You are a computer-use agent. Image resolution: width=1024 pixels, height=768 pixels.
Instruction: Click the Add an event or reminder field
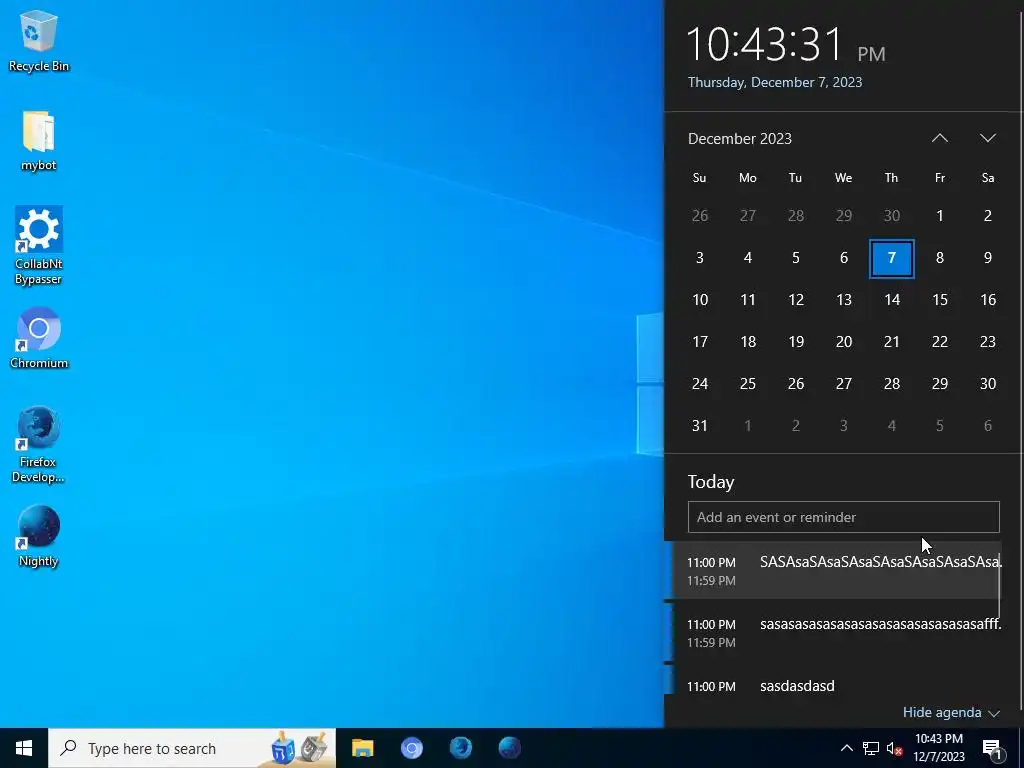(843, 517)
